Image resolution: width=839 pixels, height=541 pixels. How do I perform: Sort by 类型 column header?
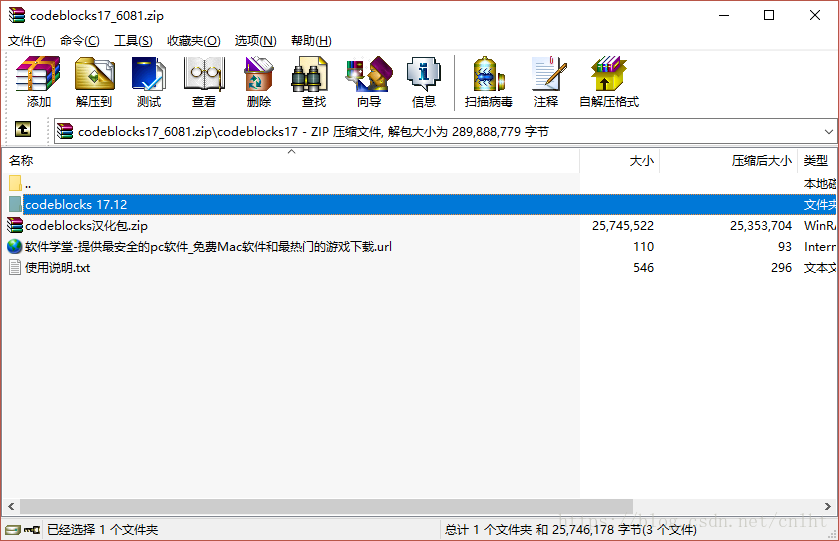click(x=817, y=161)
